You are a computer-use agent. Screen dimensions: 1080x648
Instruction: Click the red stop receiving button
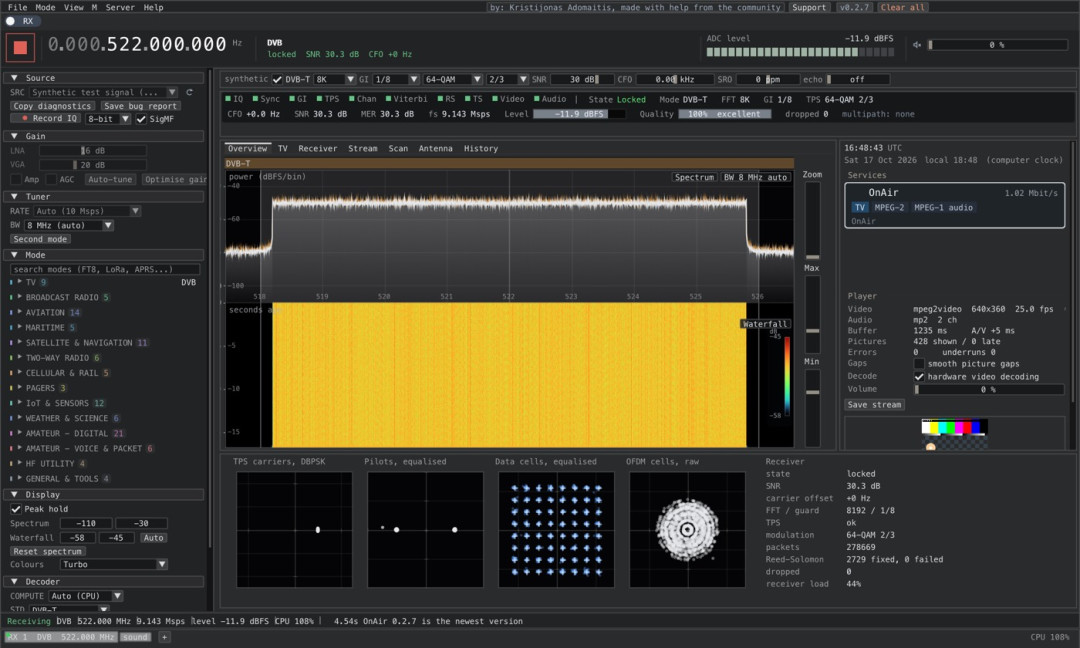tap(20, 47)
